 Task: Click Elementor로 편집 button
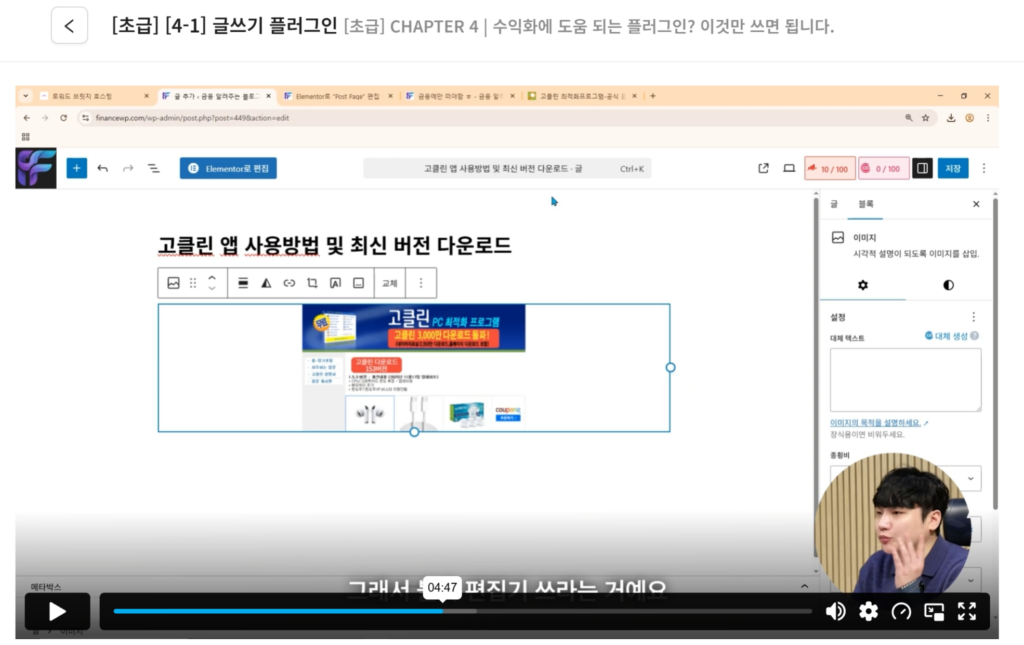click(229, 168)
